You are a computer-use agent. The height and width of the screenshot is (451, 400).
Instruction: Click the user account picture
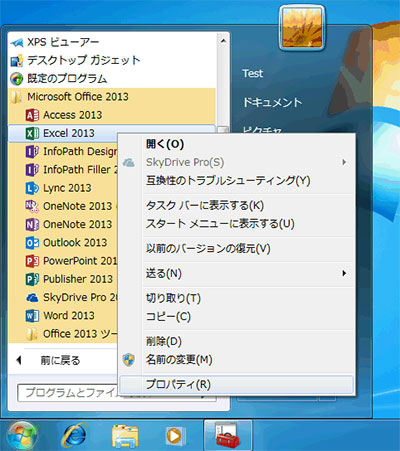(302, 27)
